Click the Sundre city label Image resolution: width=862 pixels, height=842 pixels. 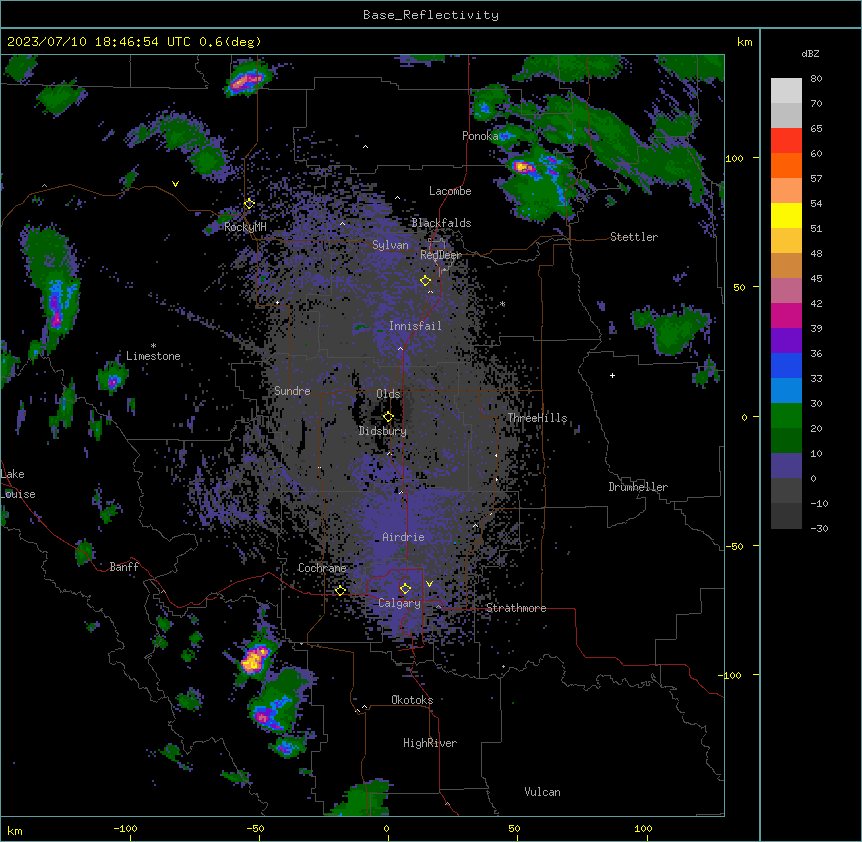(292, 391)
